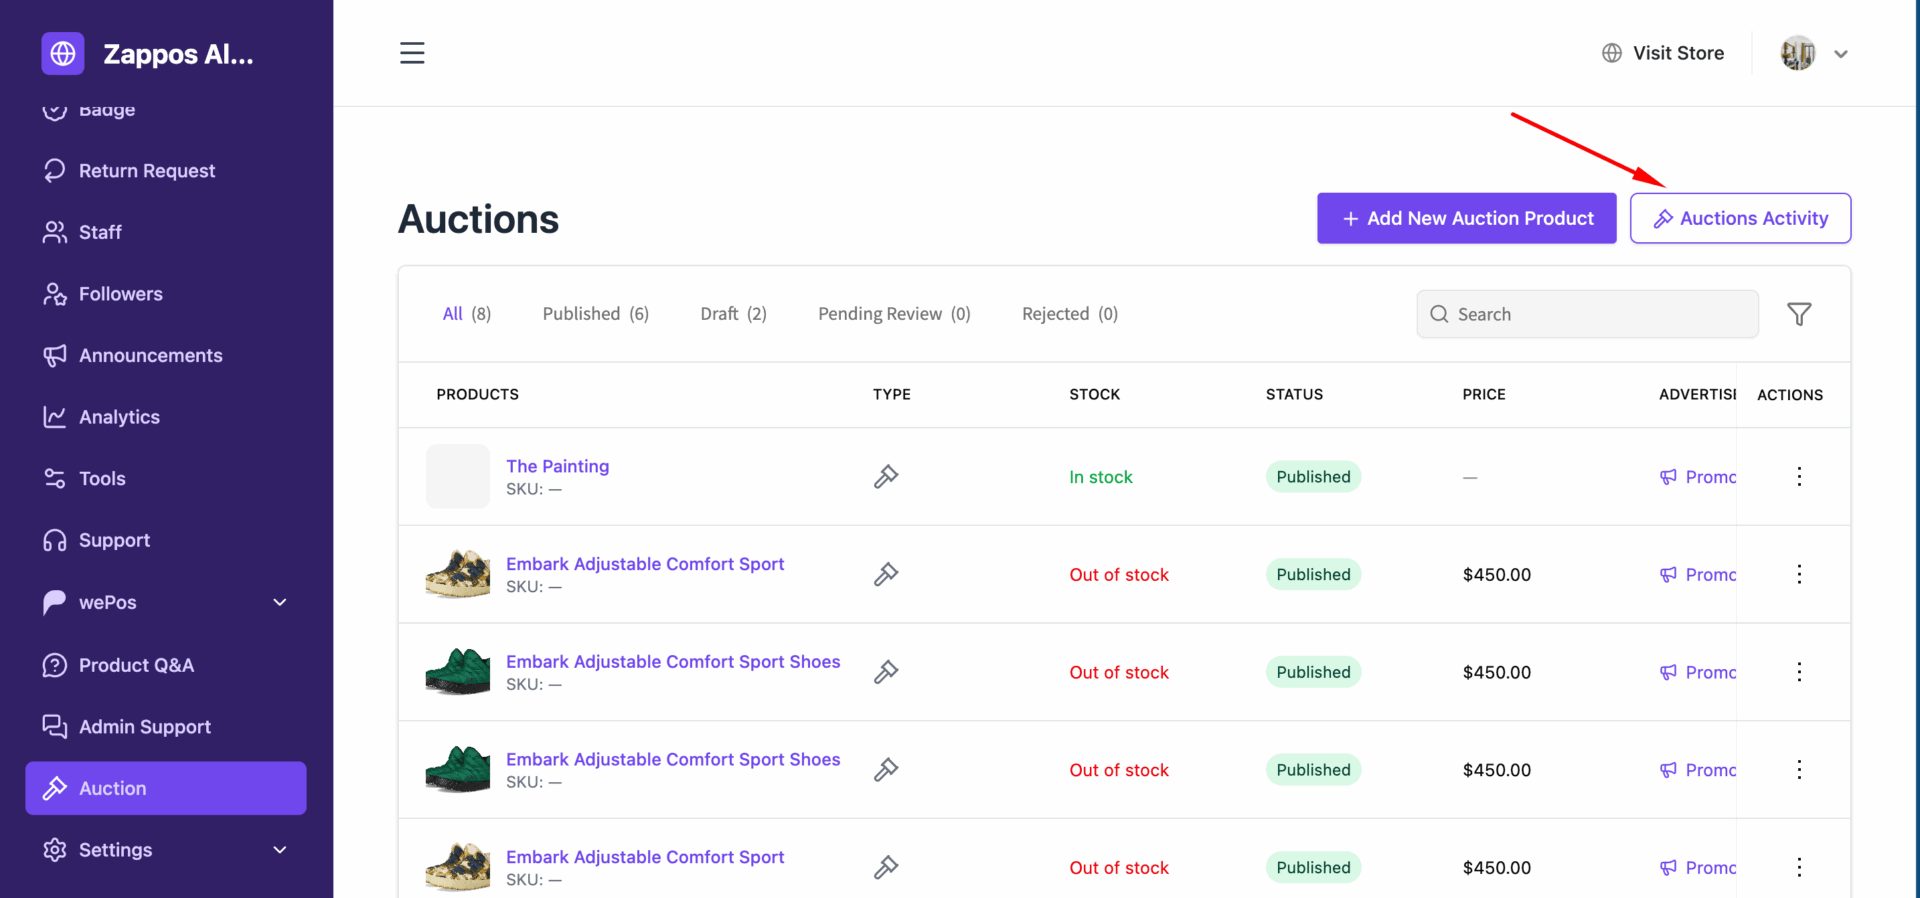Viewport: 1920px width, 898px height.
Task: Click the Support headset icon
Action: pos(55,540)
